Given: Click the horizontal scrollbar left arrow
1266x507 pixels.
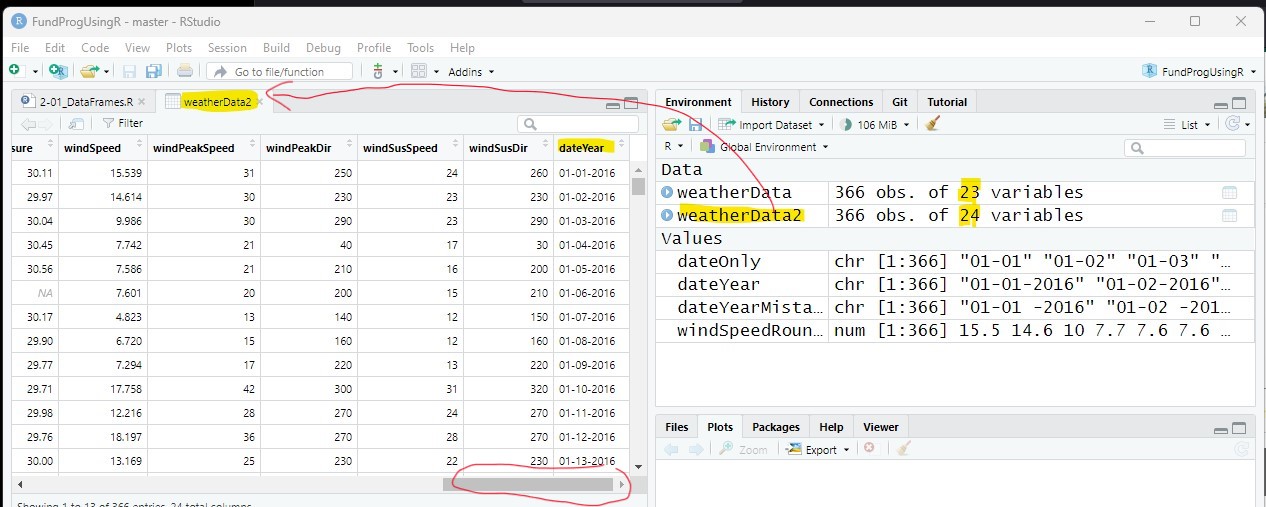Looking at the screenshot, I should tap(20, 484).
